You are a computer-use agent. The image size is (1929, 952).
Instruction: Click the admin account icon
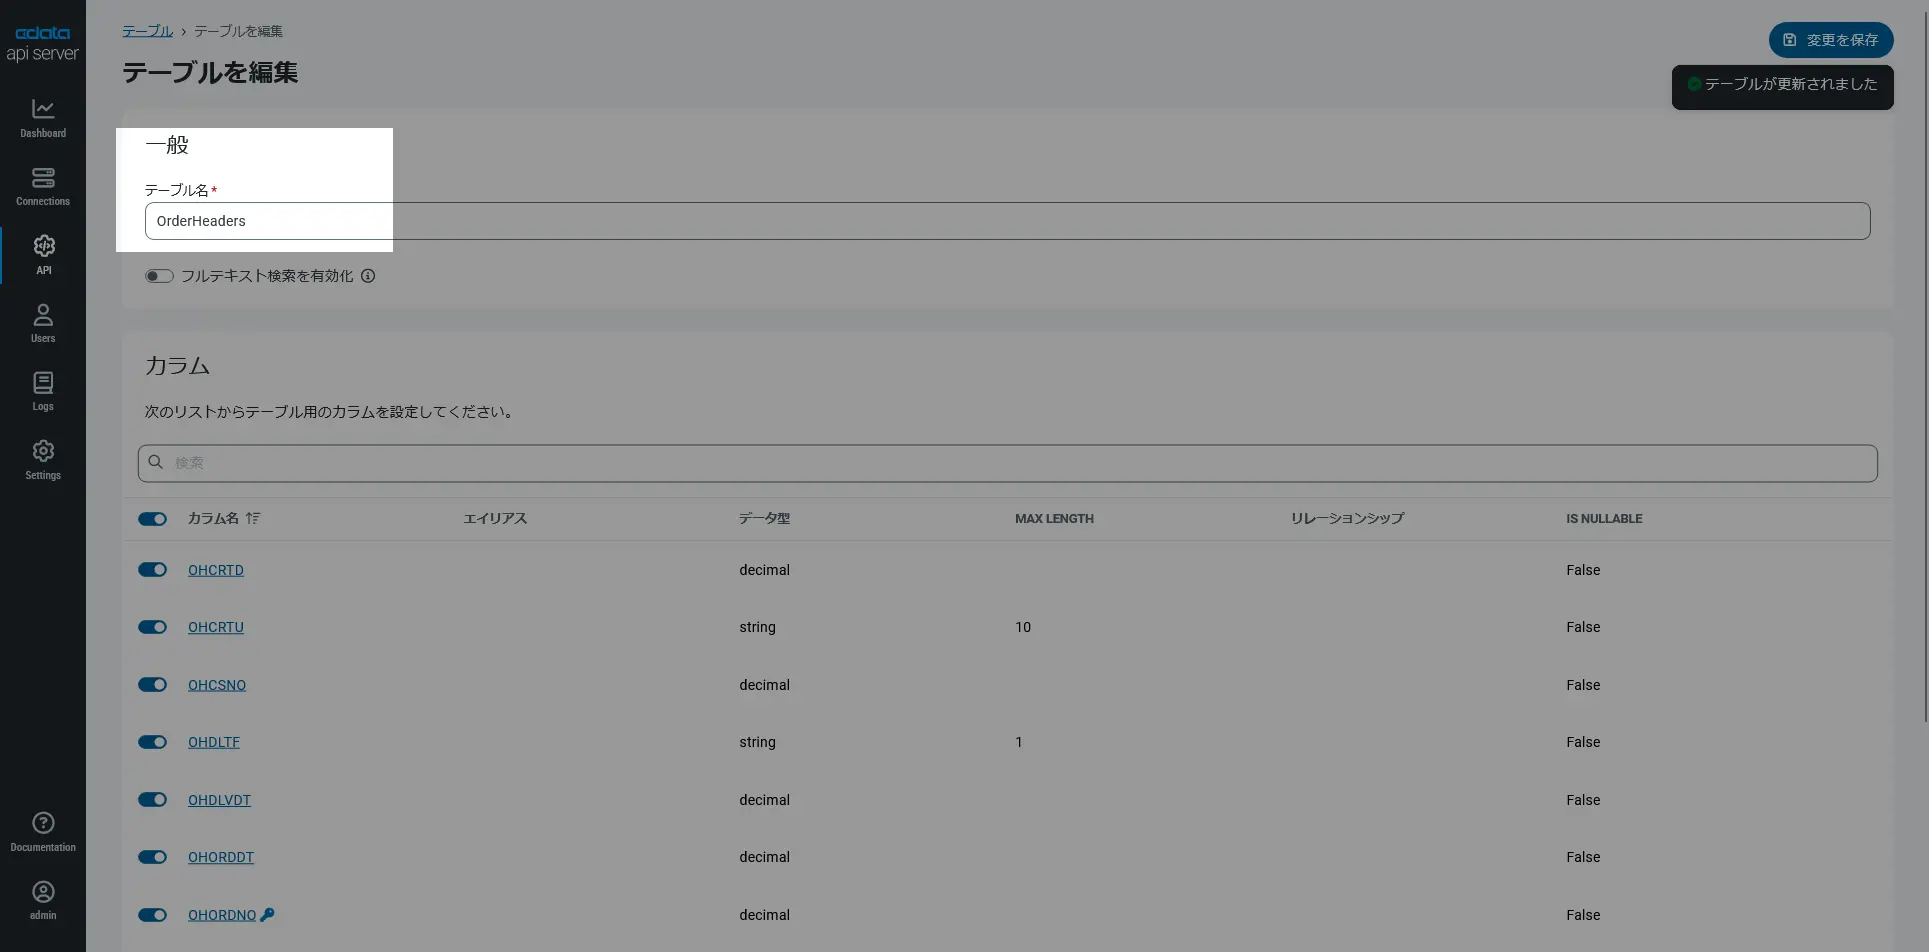[x=42, y=896]
